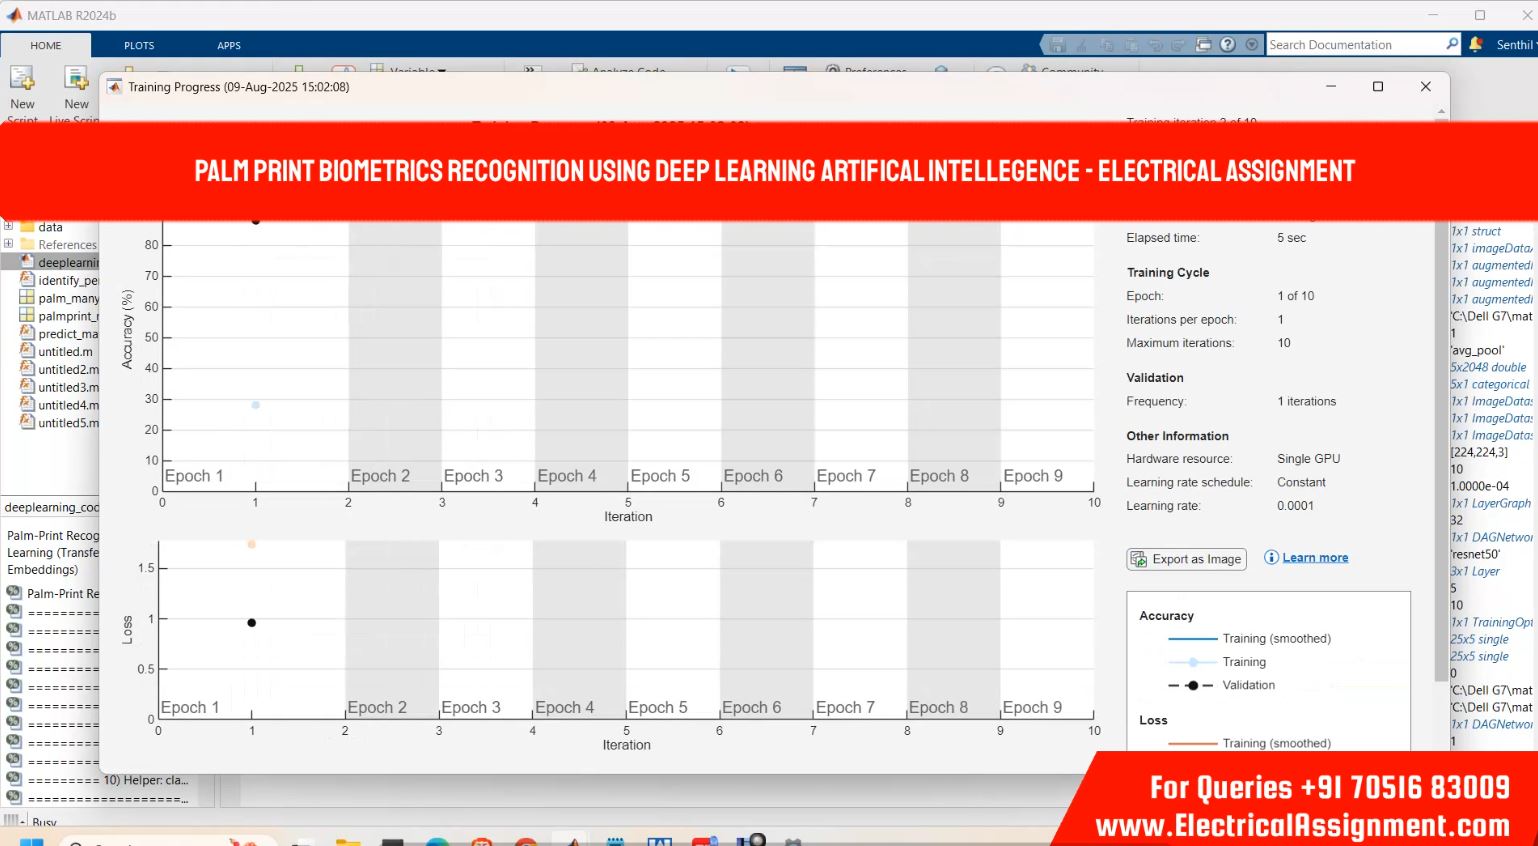Open the Senthil account dropdown

(1514, 45)
